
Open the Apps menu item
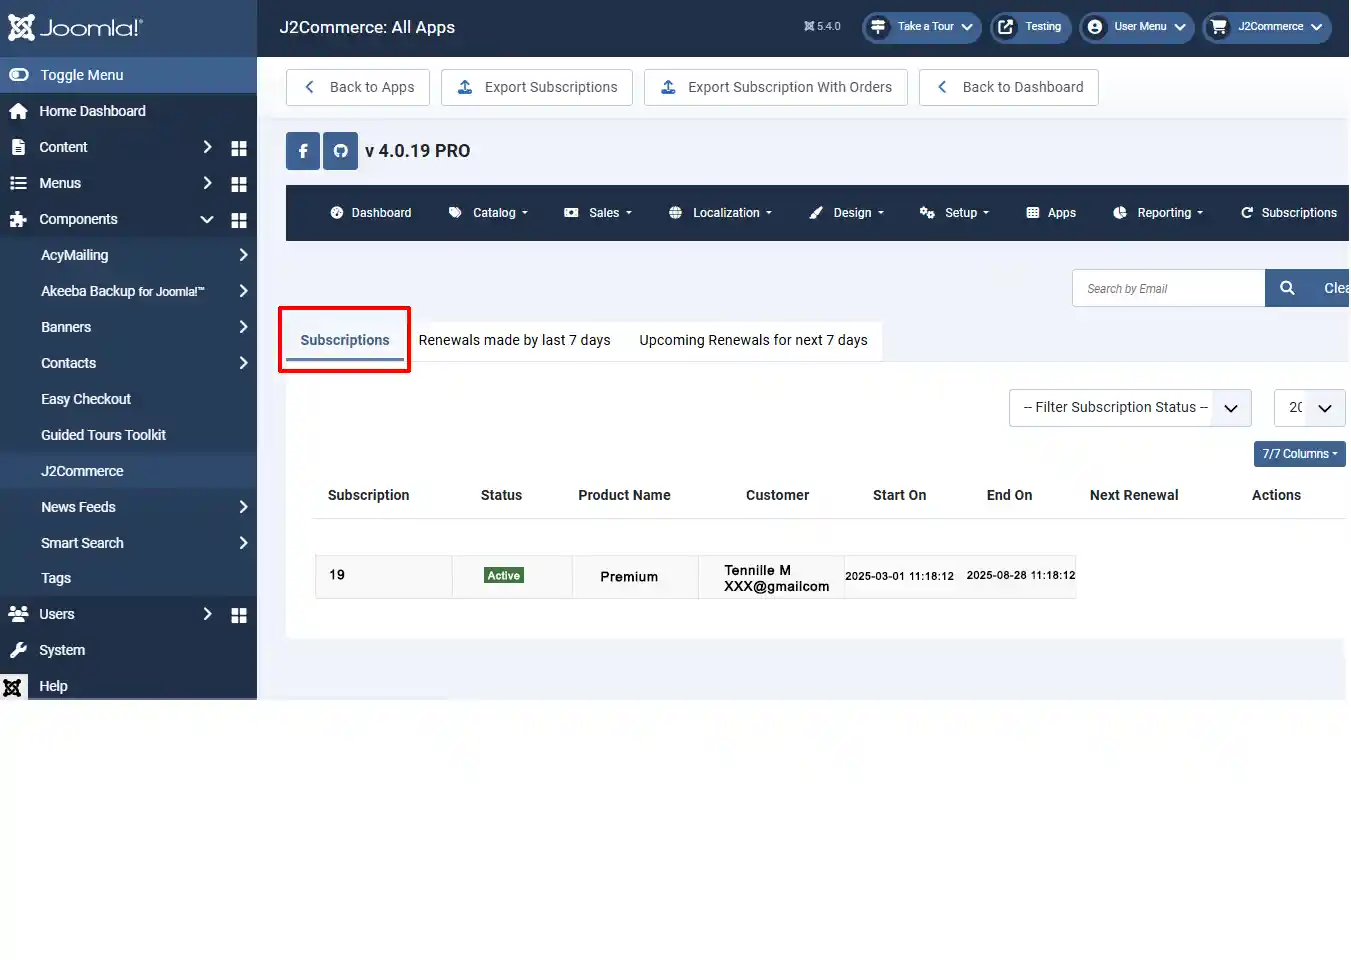[x=1051, y=213]
